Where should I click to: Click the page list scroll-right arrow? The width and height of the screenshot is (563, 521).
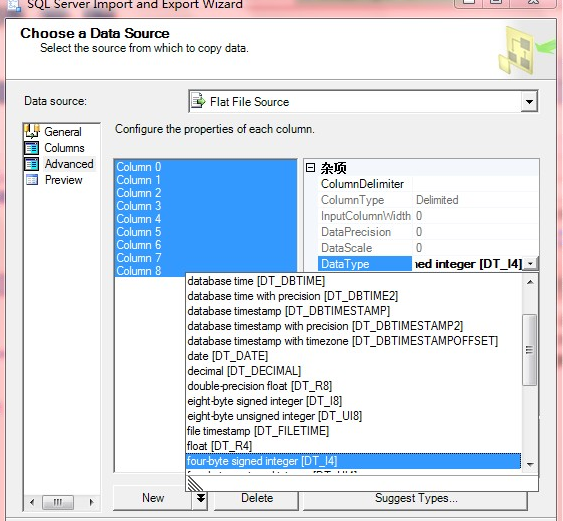91,502
